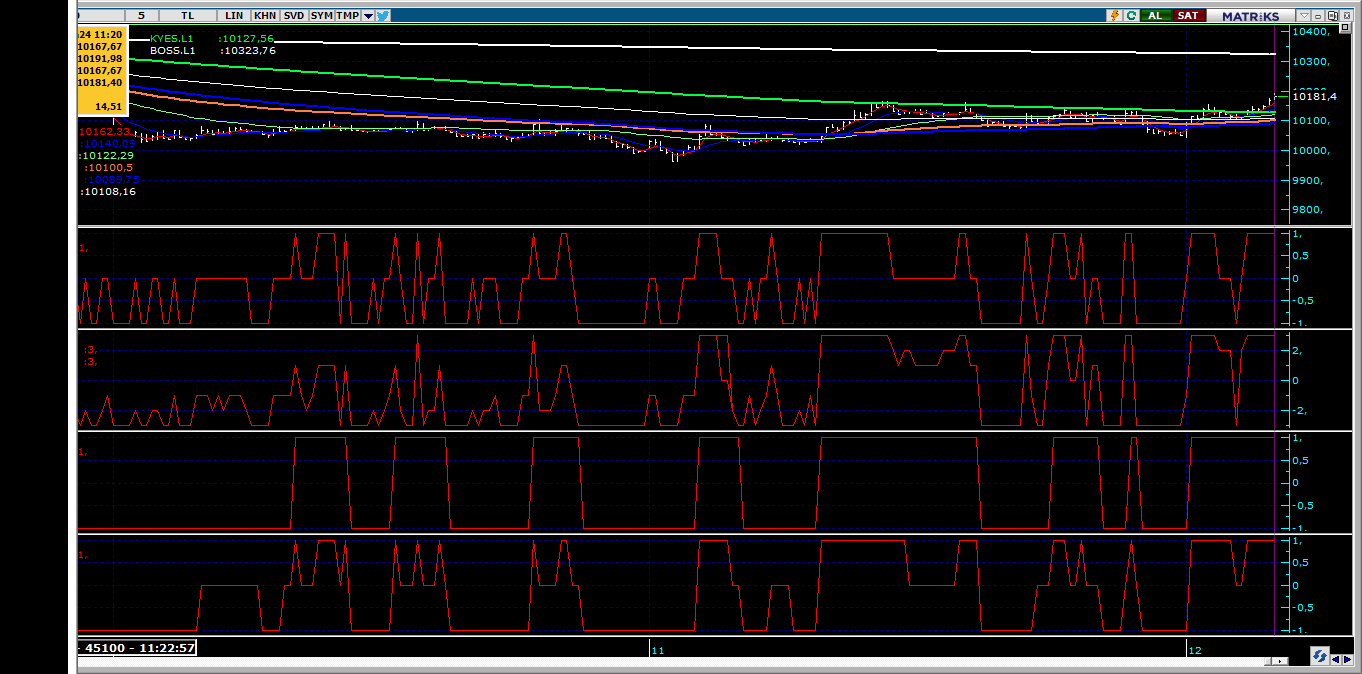
Task: Click the KHN toolbar button
Action: tap(265, 16)
